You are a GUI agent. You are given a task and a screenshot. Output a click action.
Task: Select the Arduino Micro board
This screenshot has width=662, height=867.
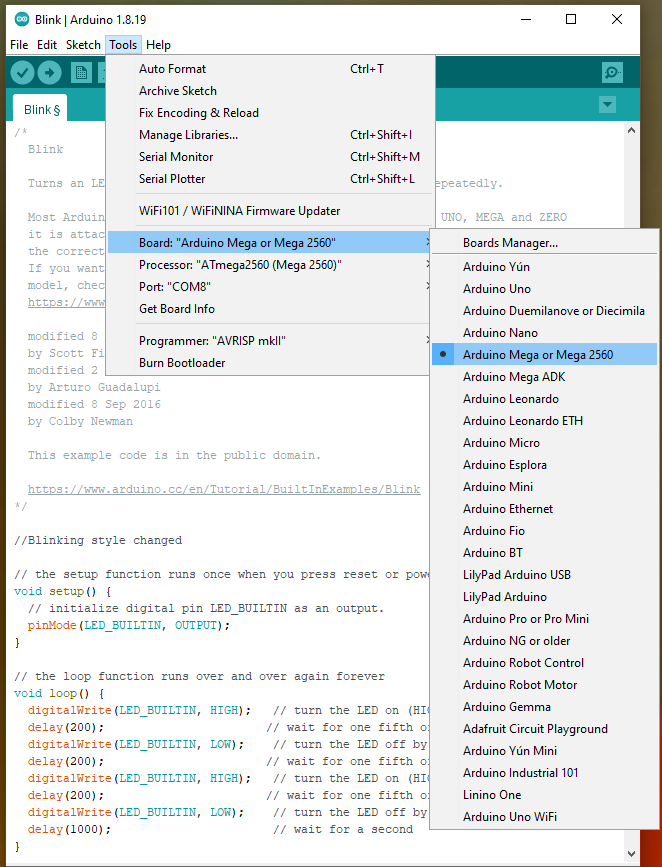click(544, 443)
